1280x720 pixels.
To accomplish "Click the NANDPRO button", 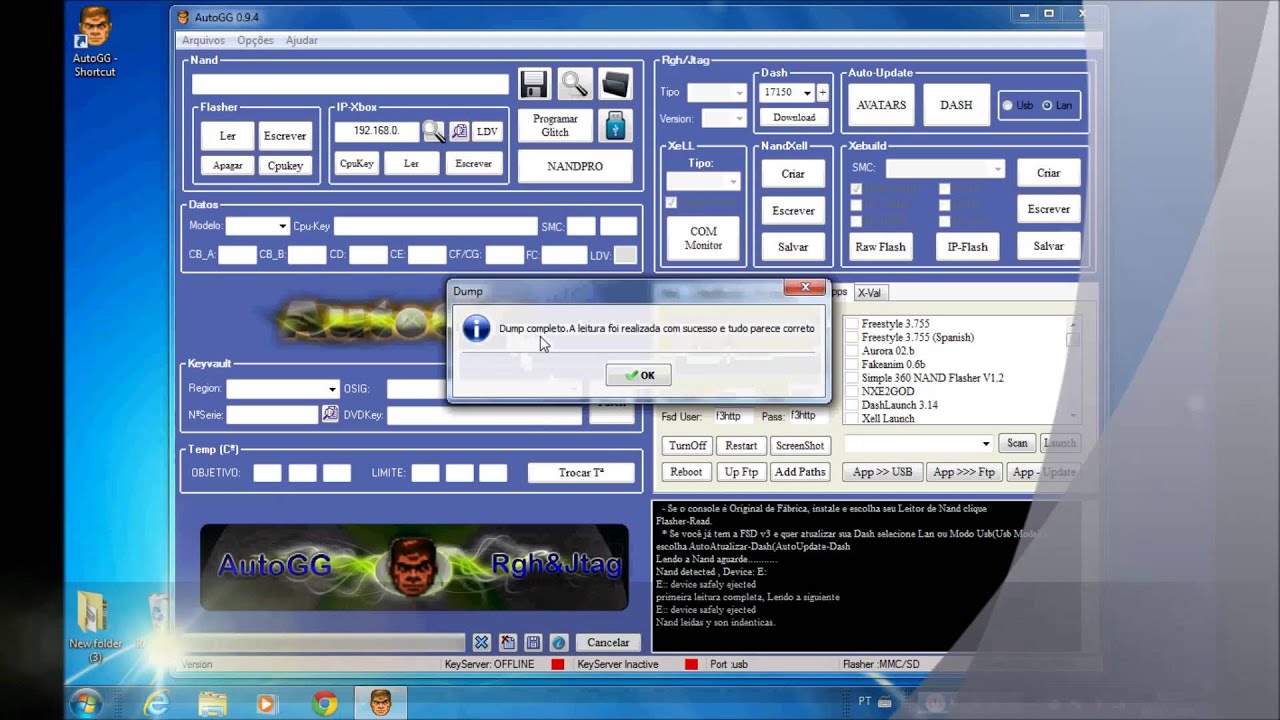I will point(575,166).
